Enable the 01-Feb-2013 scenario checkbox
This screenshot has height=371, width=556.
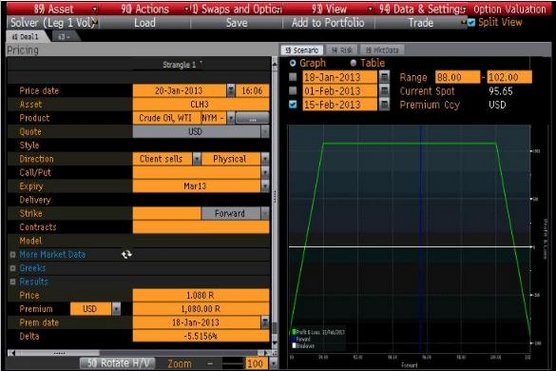pos(293,91)
